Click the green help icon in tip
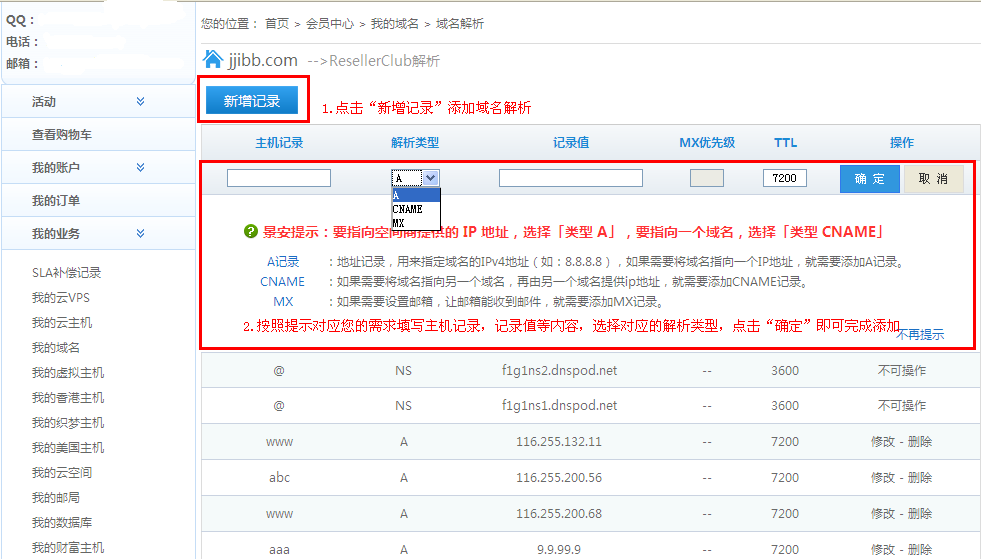 [251, 232]
